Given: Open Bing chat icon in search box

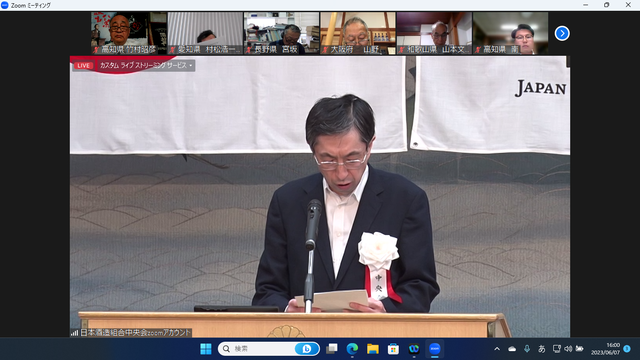Looking at the screenshot, I should (306, 349).
